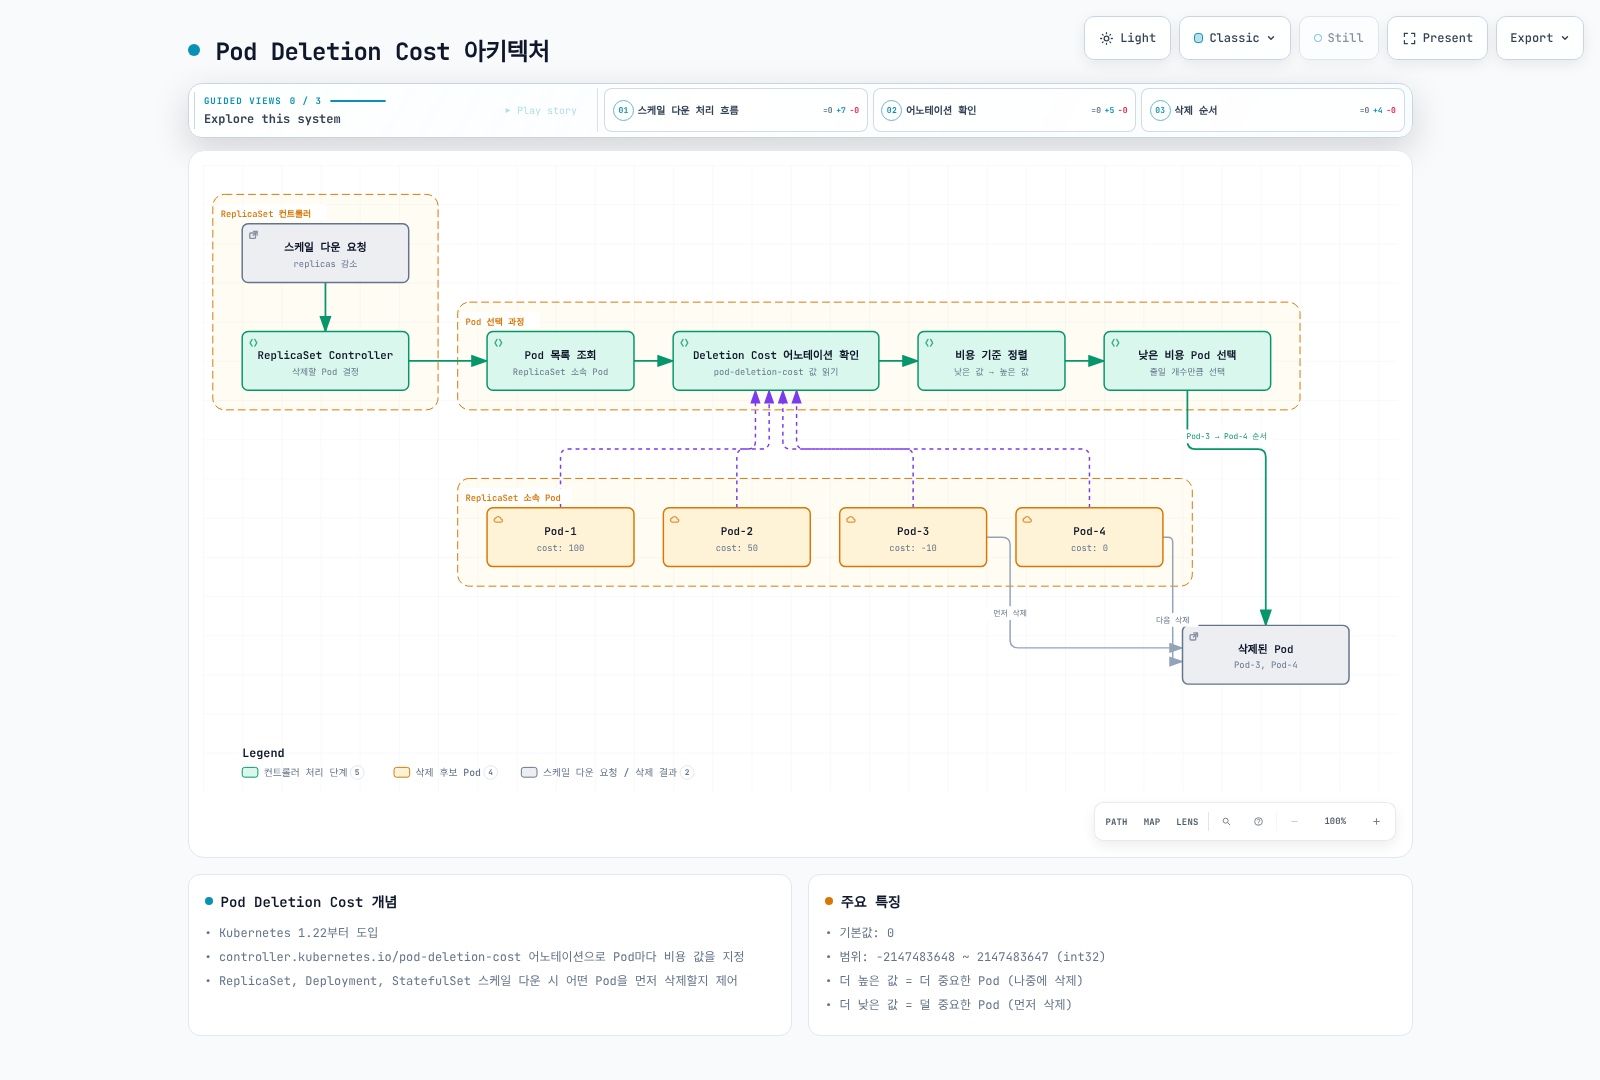Click the 주요 특징 heading
Screen dimensions: 1600x1080
(871, 902)
